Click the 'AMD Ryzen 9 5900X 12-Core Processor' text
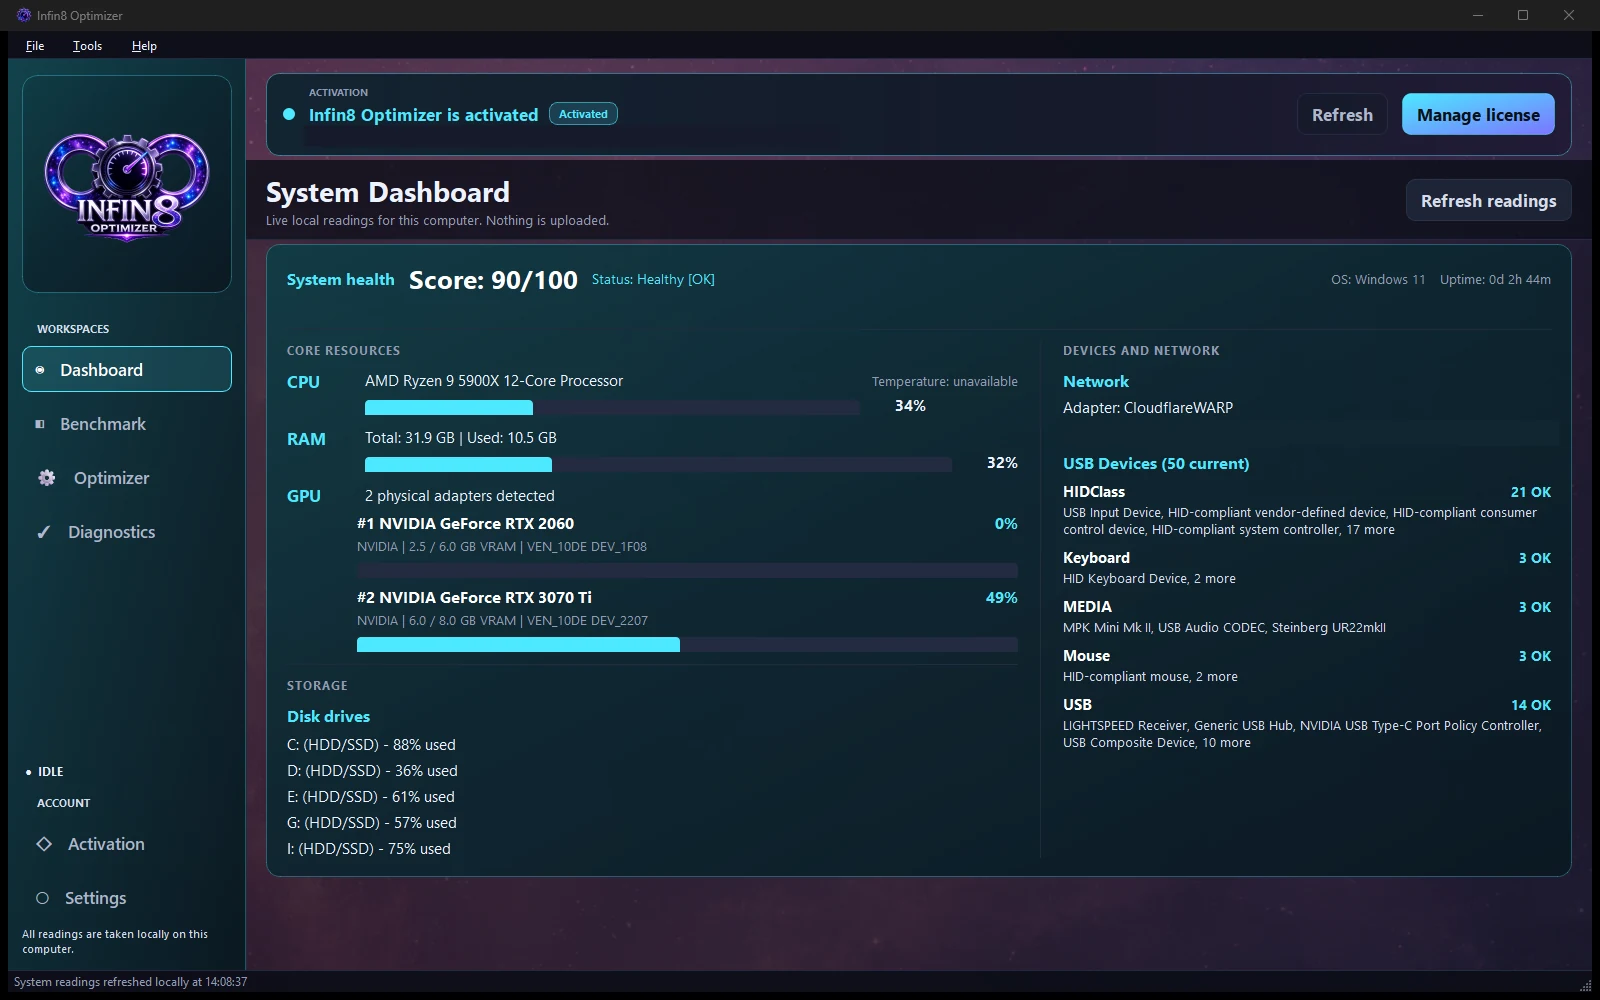This screenshot has width=1600, height=1000. tap(494, 381)
